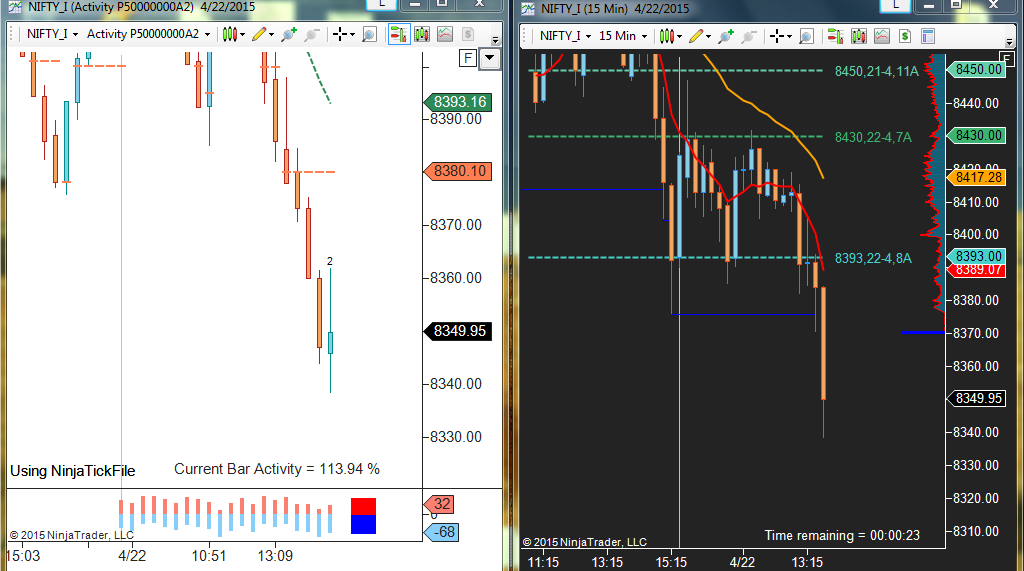Open chart Properties icon in 15 Min window
The height and width of the screenshot is (571, 1024).
click(928, 36)
